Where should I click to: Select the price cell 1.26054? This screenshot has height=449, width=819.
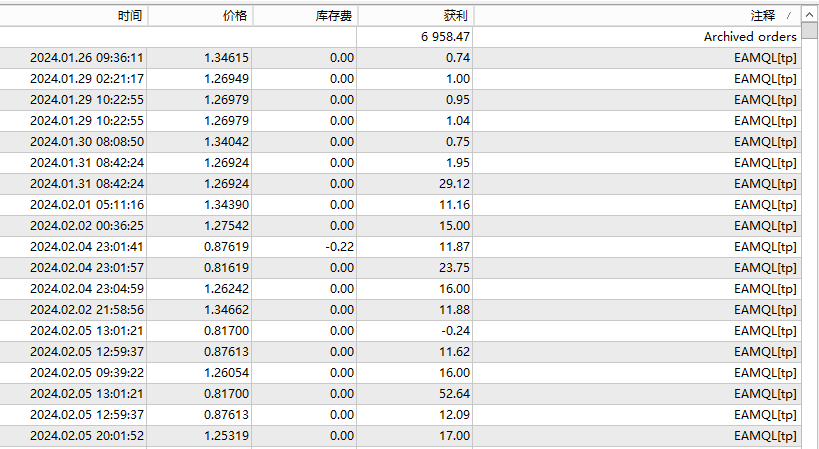coord(225,373)
